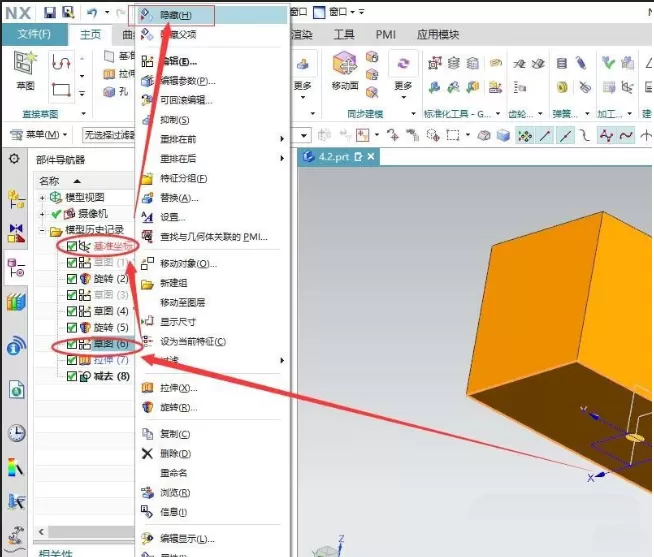654x557 pixels.
Task: Open the Reuse Library sidebar icon
Action: tap(16, 302)
